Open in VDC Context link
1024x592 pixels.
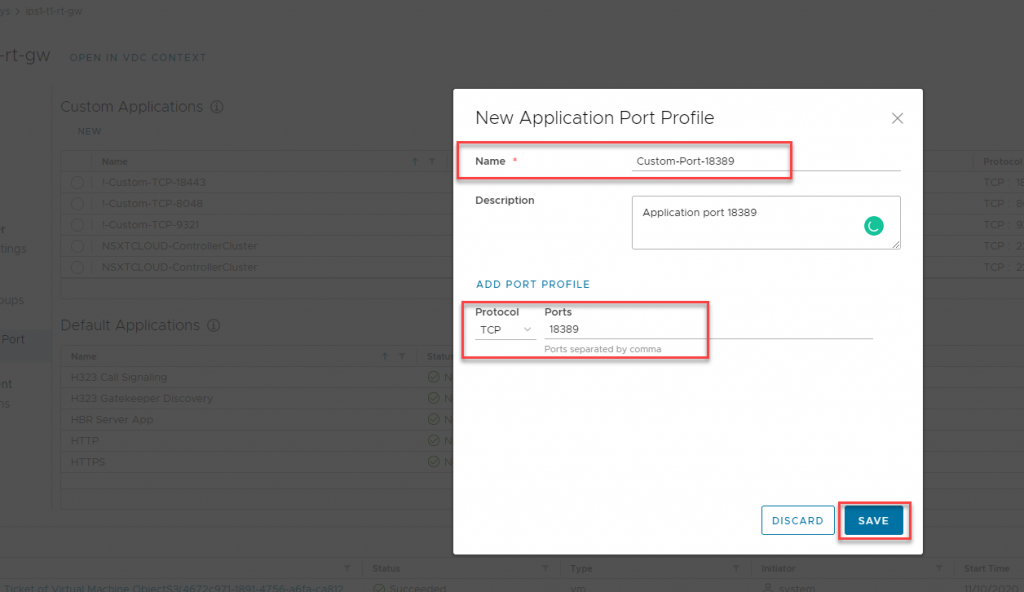[x=137, y=58]
